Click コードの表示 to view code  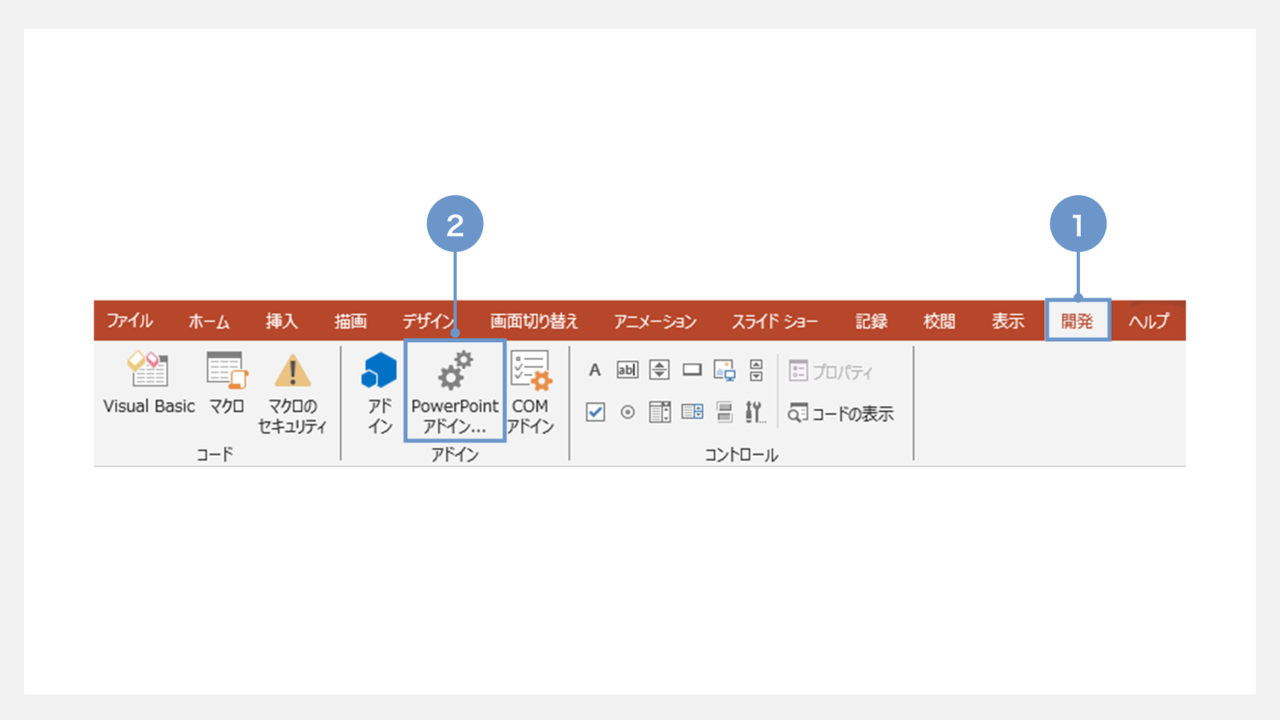point(840,413)
